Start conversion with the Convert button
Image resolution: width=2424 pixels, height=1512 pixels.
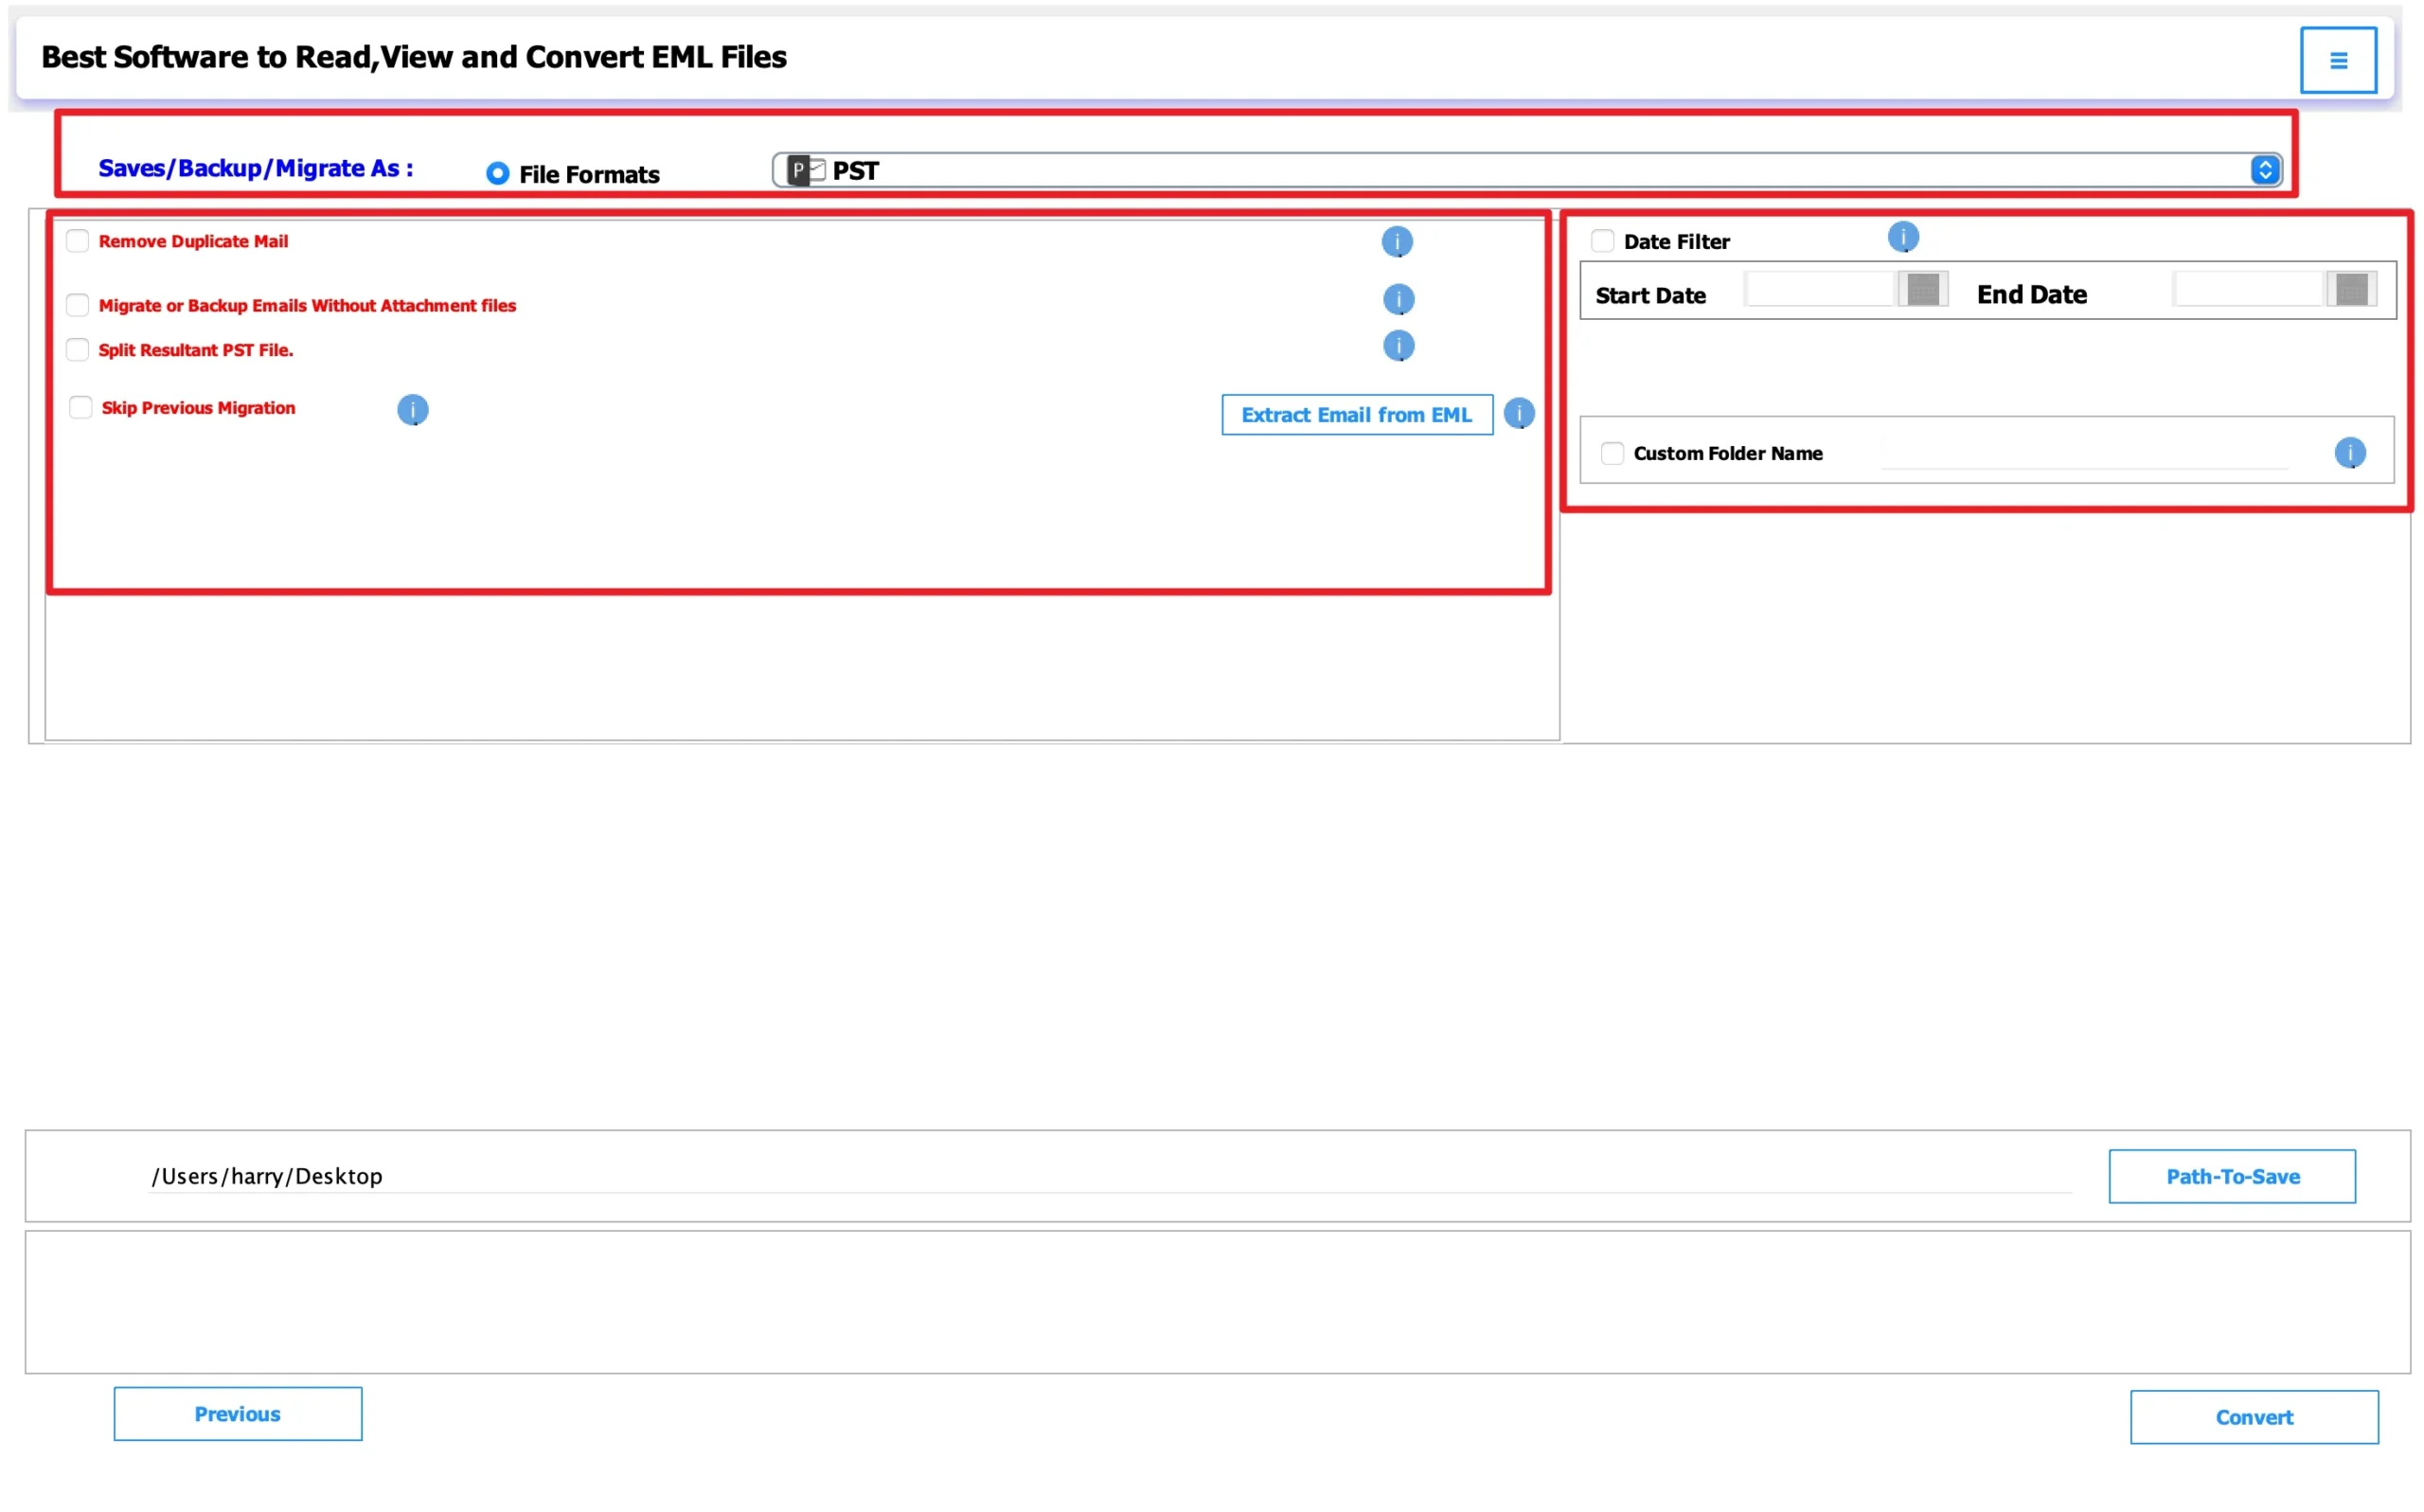point(2253,1418)
